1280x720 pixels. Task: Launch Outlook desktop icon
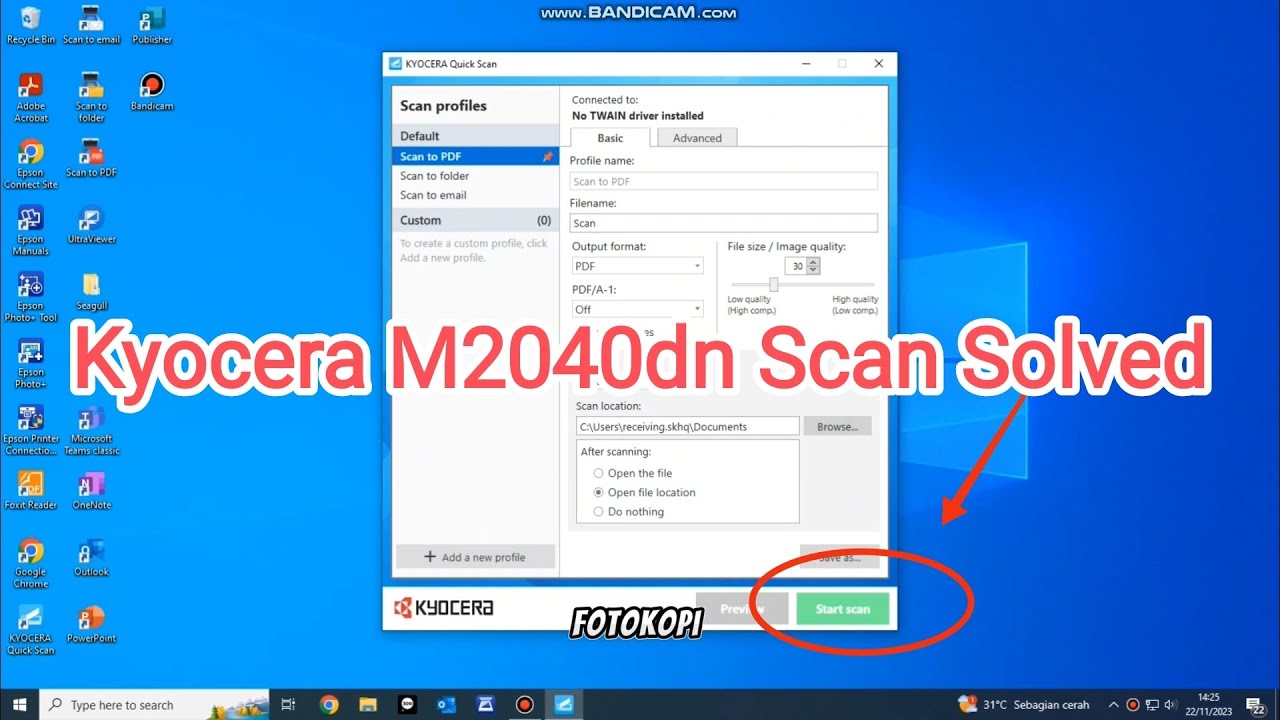[91, 558]
